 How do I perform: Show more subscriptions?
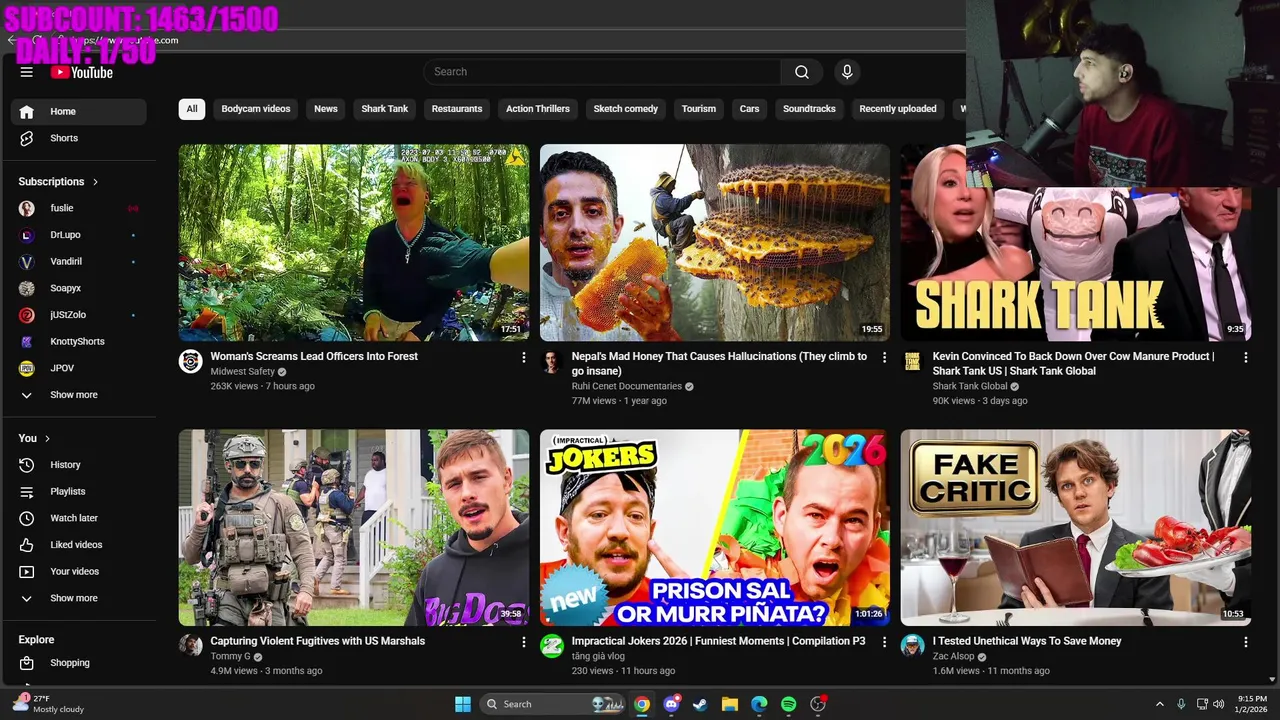tap(79, 395)
